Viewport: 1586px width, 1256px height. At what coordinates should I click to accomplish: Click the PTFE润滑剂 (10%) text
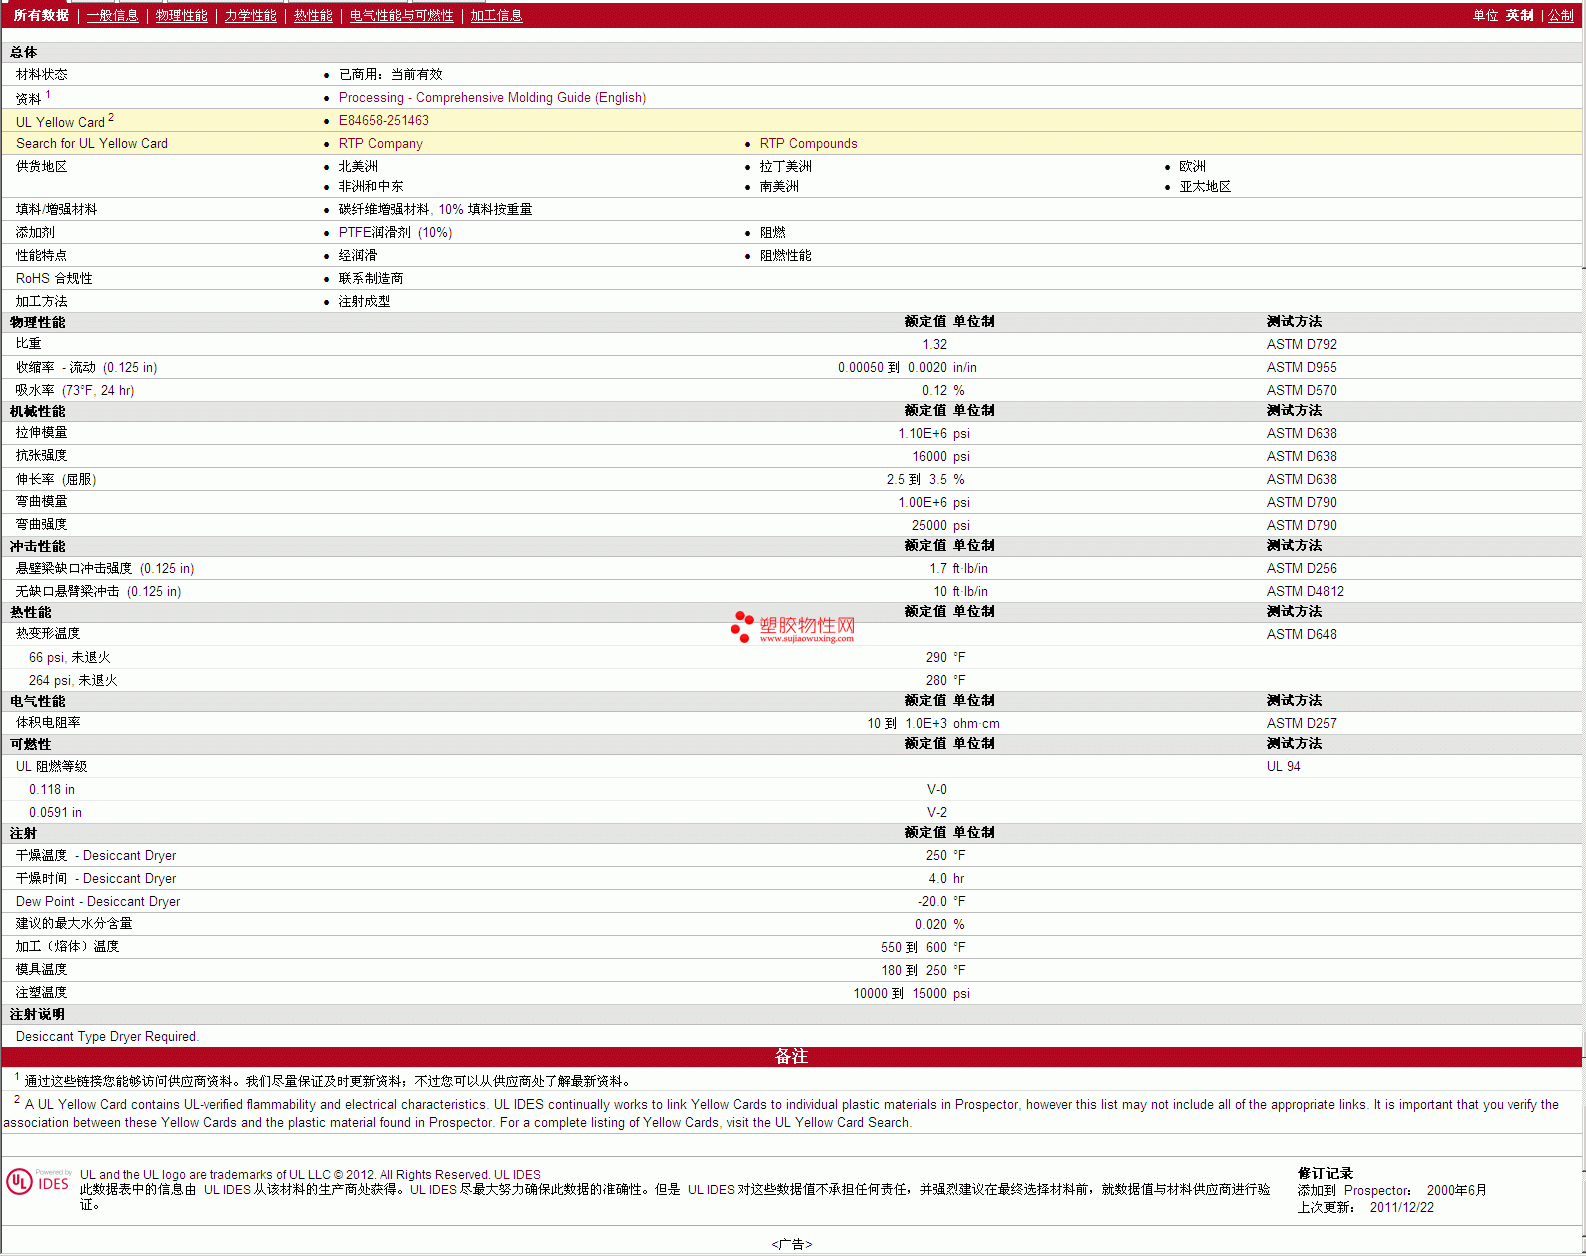[395, 232]
